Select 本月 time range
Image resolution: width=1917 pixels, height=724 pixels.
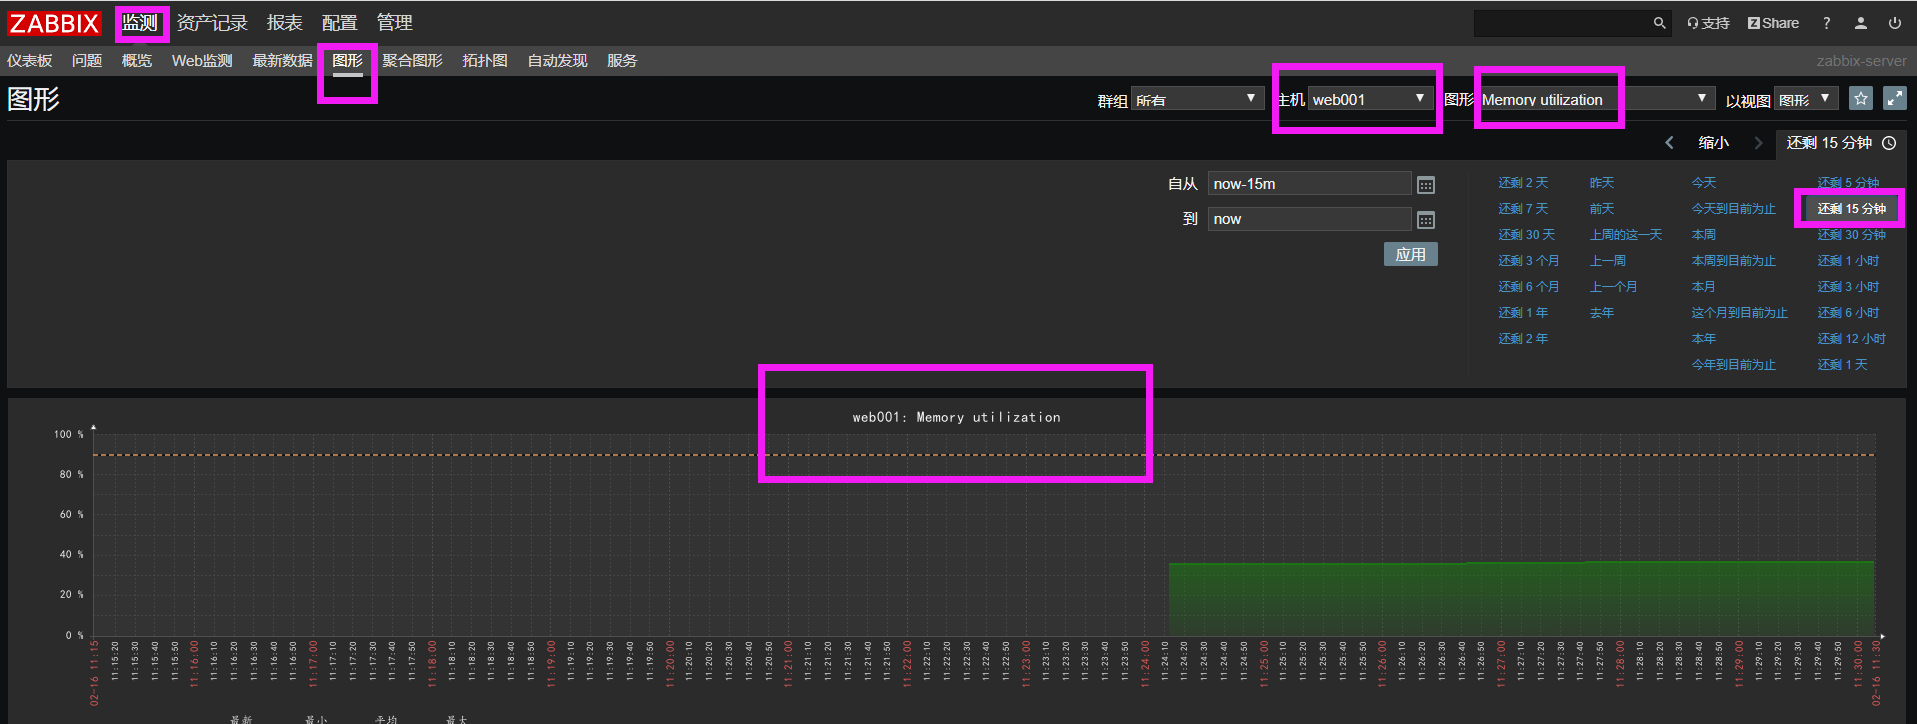pyautogui.click(x=1704, y=287)
